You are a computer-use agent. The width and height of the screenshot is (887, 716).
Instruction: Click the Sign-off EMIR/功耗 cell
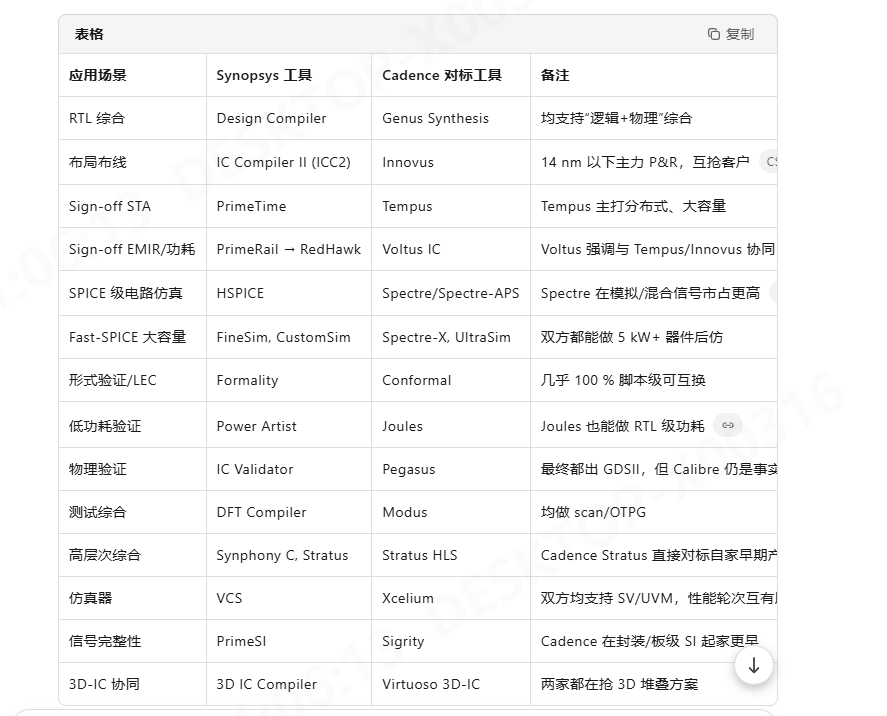(132, 249)
